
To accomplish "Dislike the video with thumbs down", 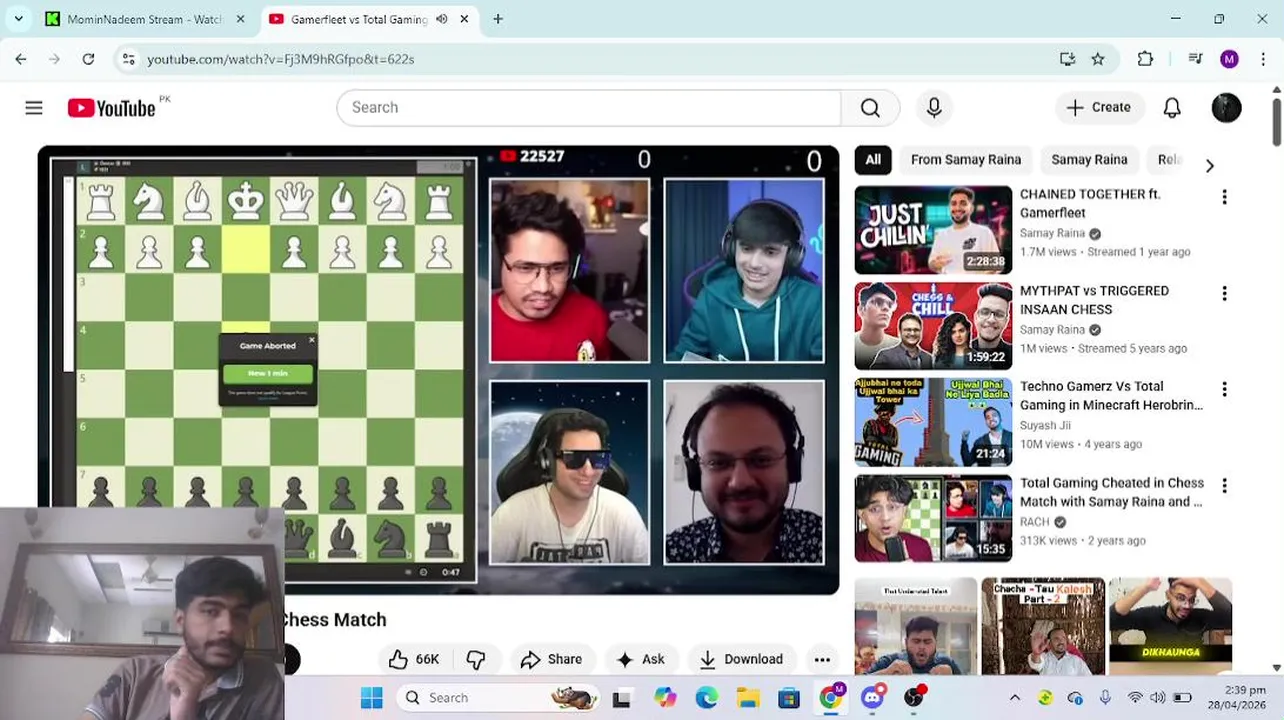I will tap(476, 659).
